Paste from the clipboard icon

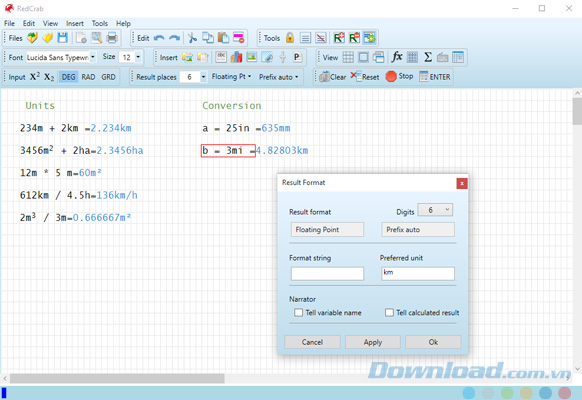(x=223, y=37)
